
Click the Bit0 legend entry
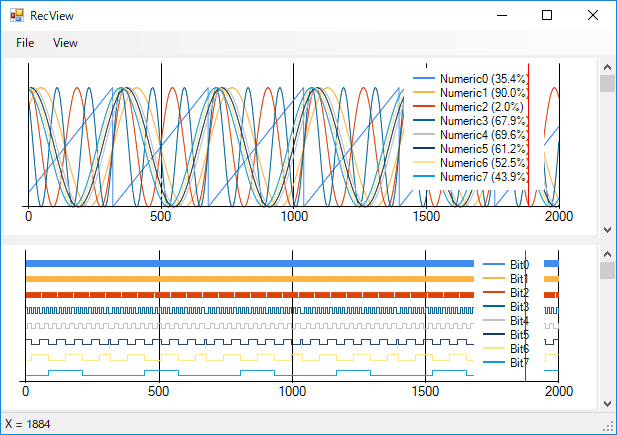click(518, 265)
